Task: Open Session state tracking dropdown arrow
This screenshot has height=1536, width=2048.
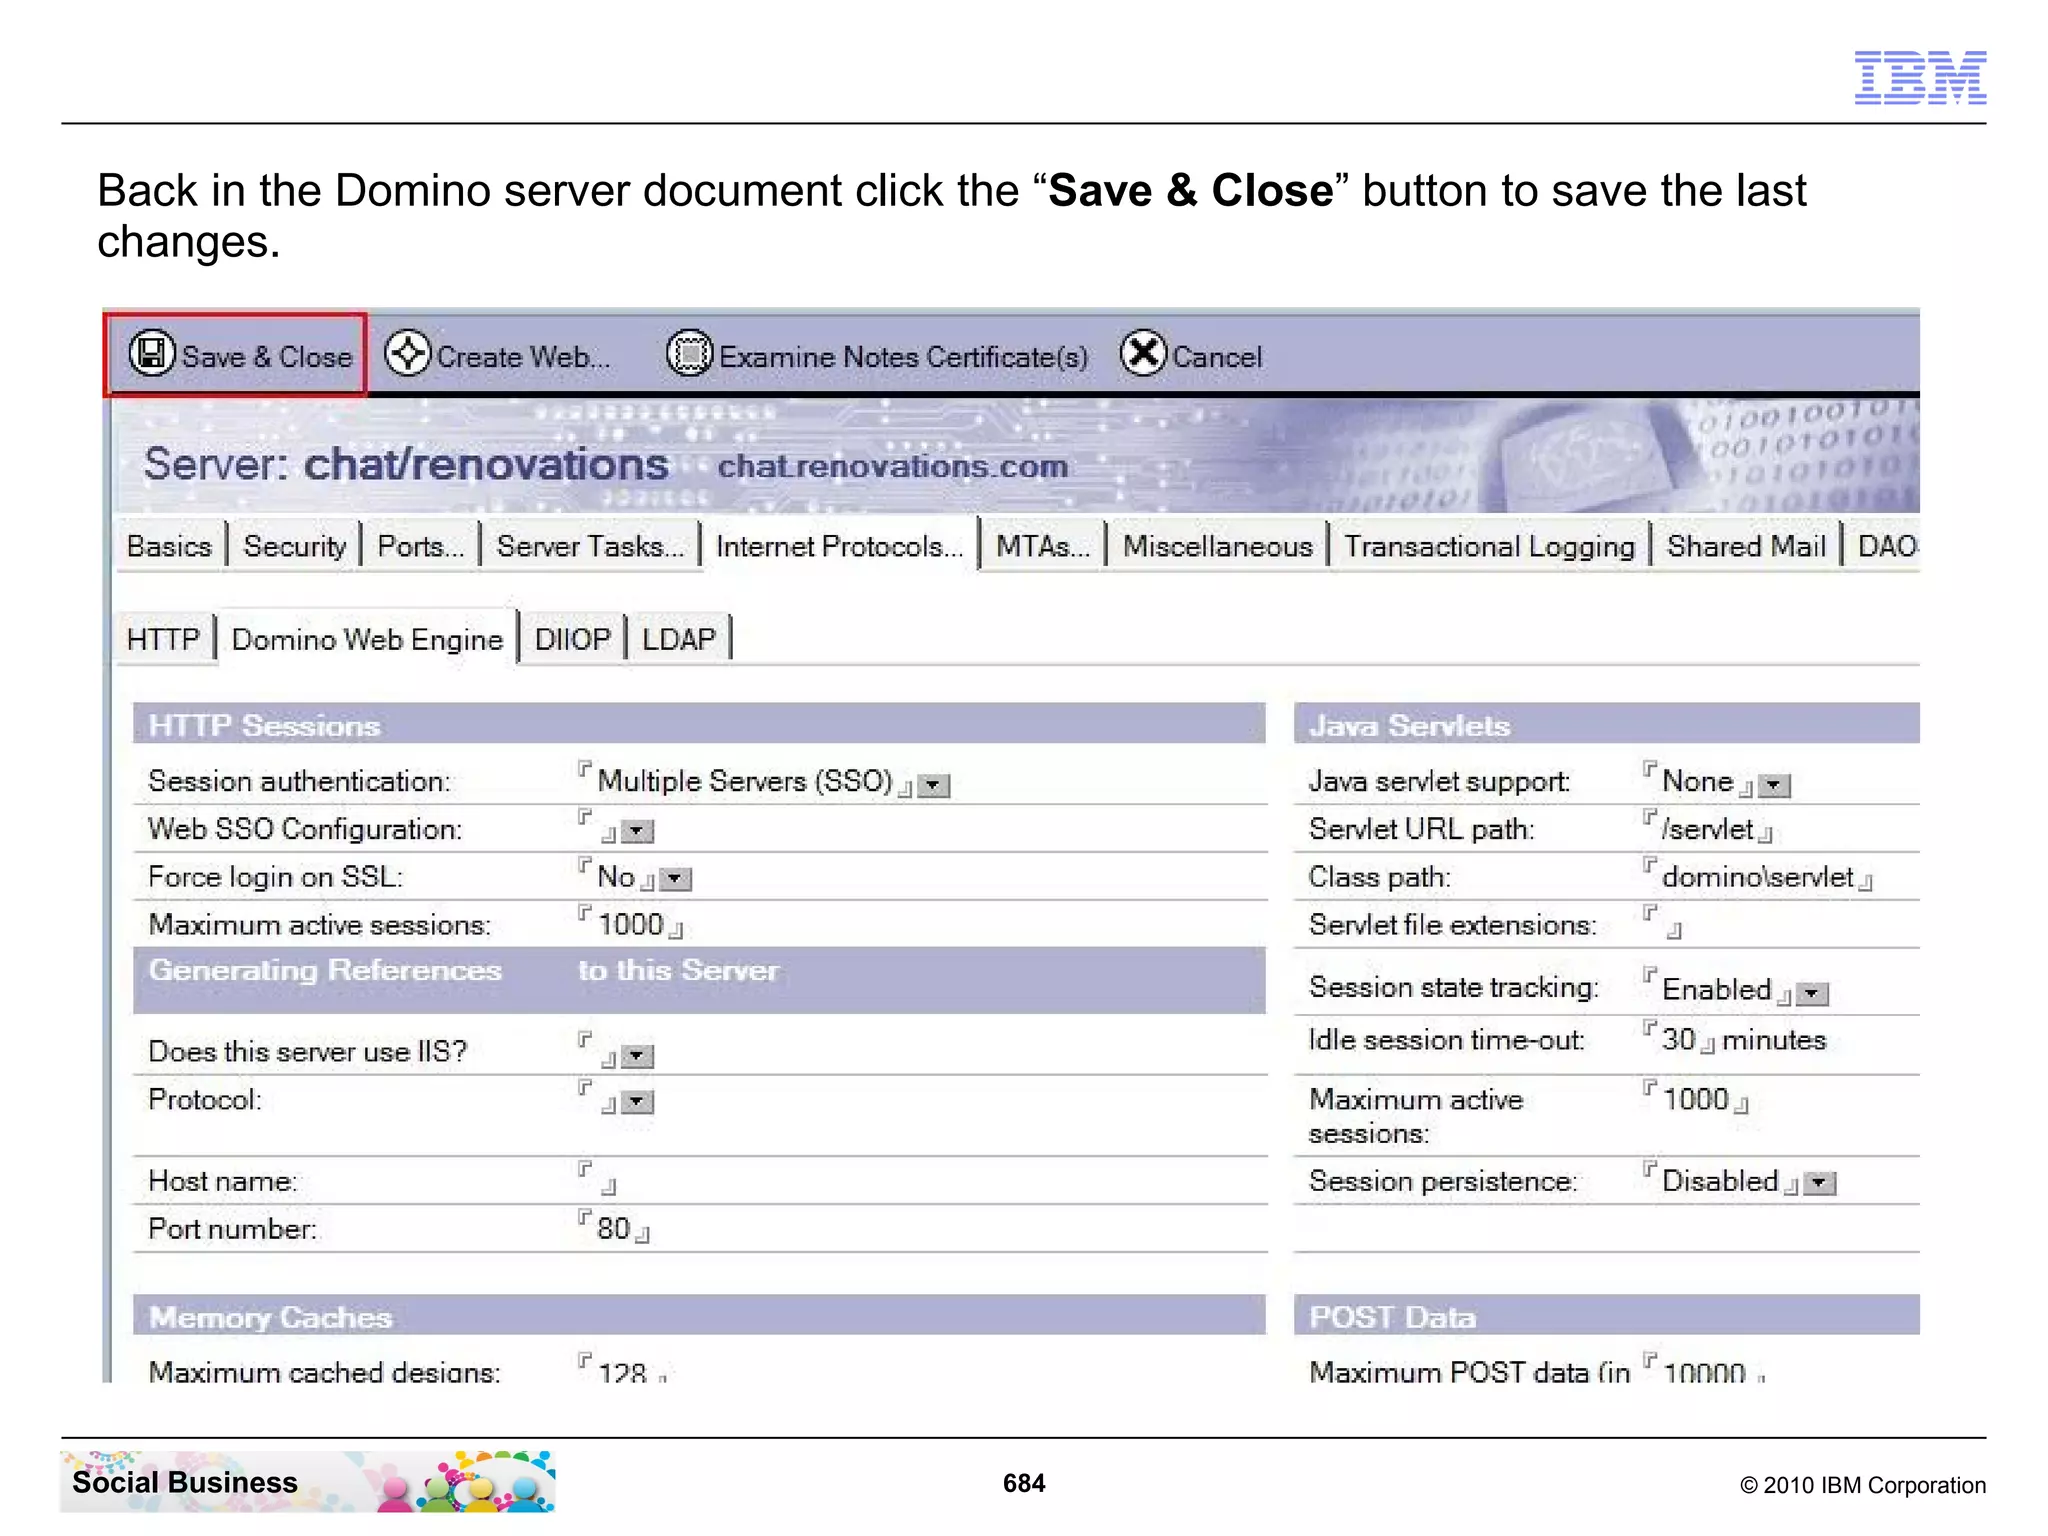Action: 1812,994
